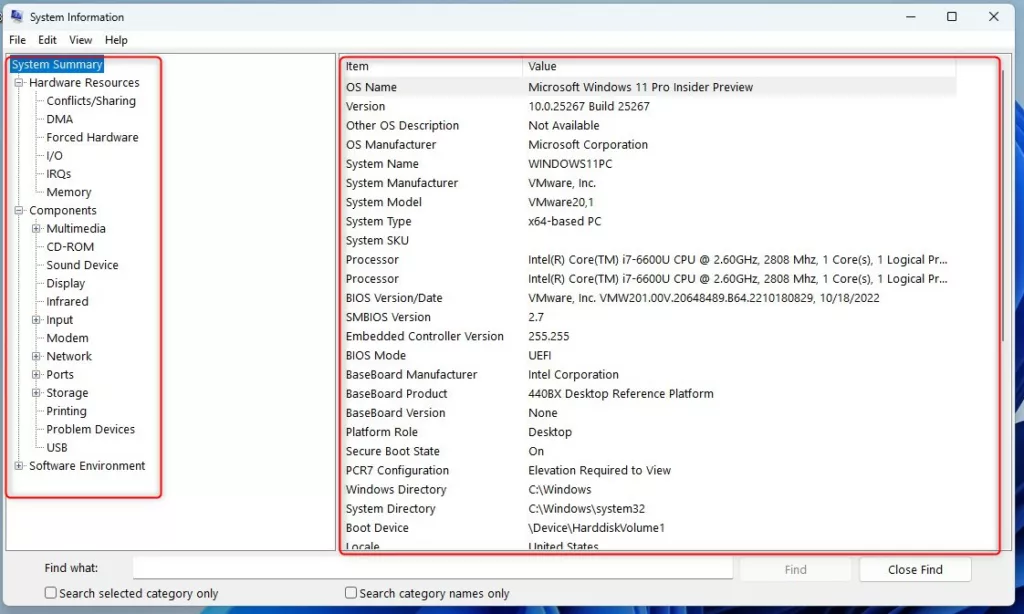Select Sound Device under Components
Image resolution: width=1024 pixels, height=614 pixels.
coord(82,265)
